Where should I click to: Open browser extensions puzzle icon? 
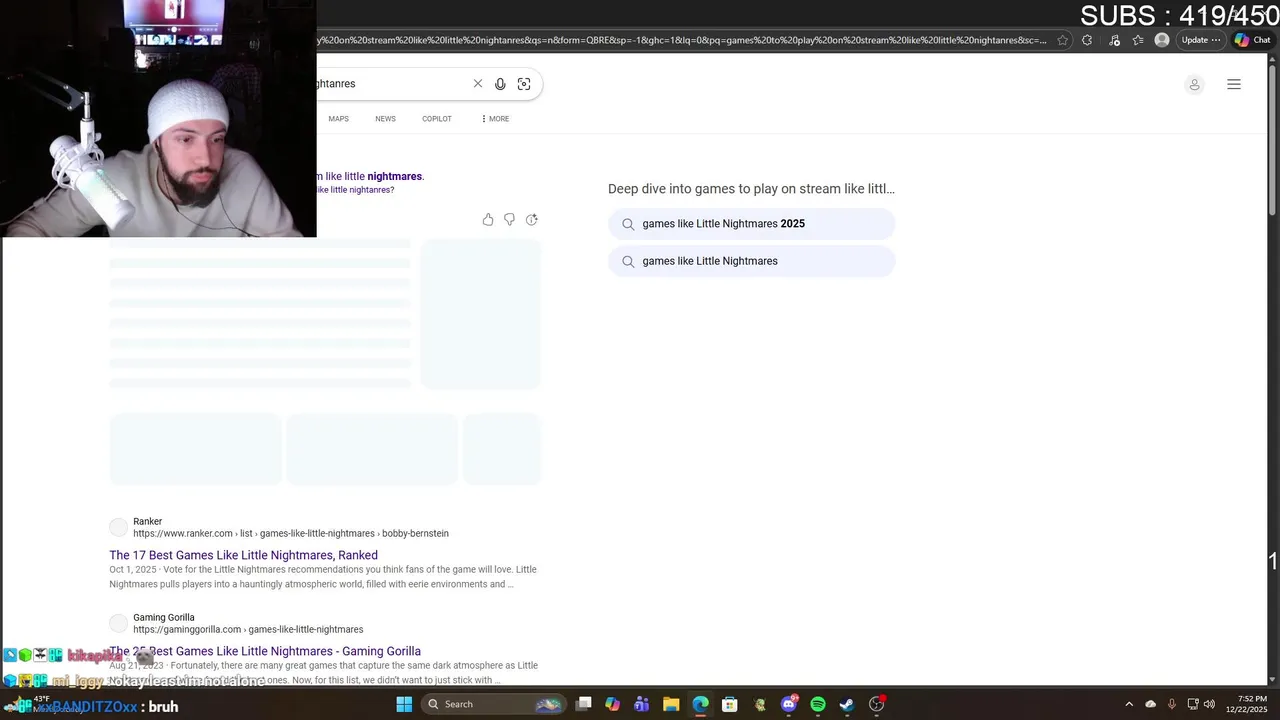(x=1087, y=40)
